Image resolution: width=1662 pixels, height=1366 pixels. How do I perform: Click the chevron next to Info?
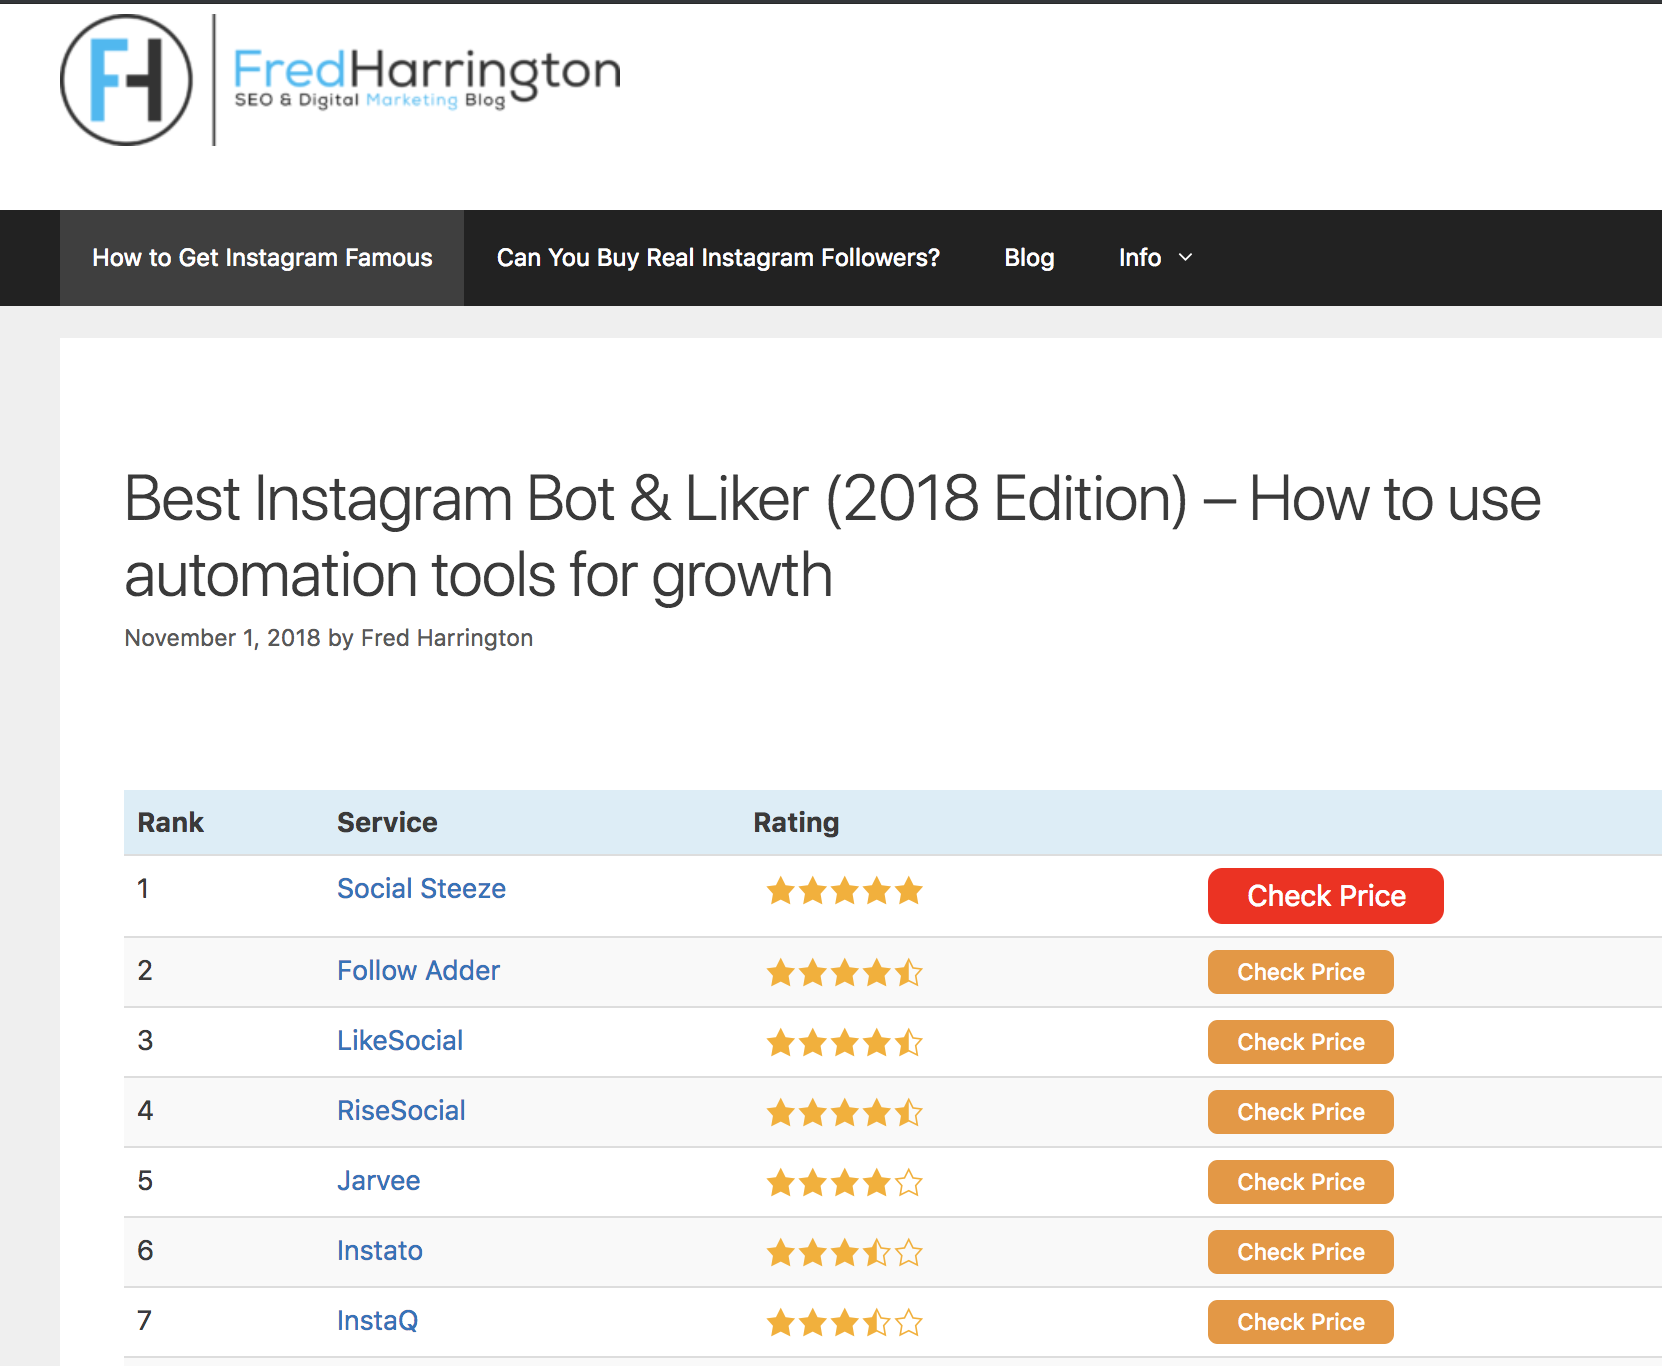click(1186, 258)
